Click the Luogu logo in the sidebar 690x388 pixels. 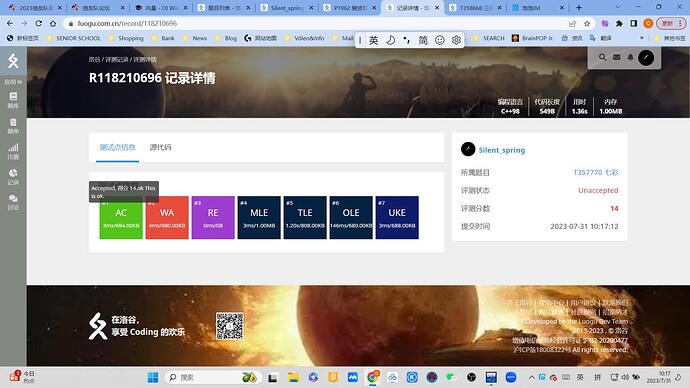click(x=13, y=61)
